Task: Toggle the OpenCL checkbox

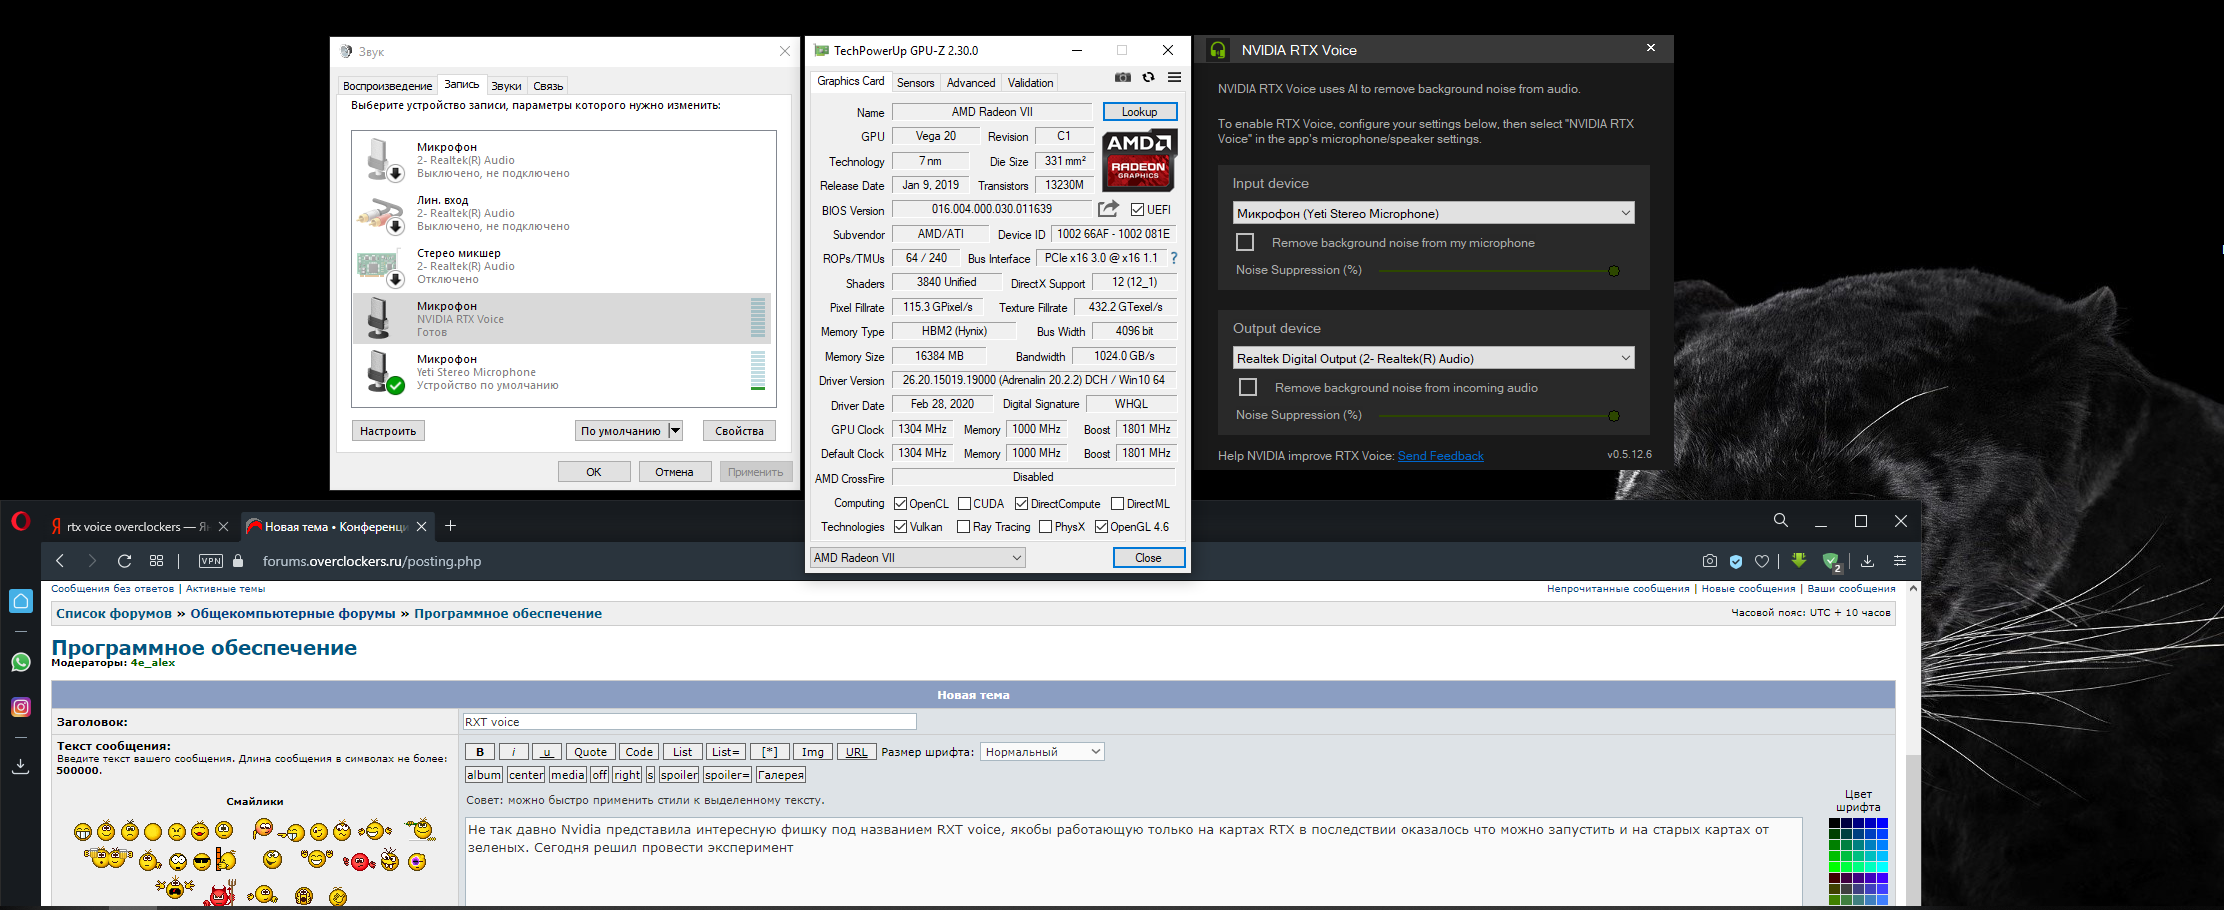Action: click(900, 504)
